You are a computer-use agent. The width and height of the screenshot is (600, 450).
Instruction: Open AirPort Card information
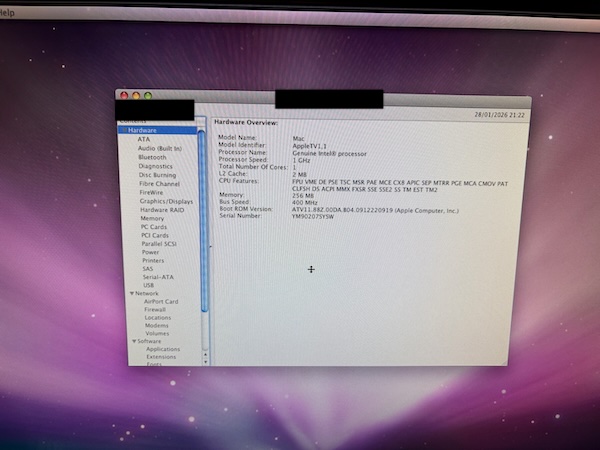(x=161, y=302)
